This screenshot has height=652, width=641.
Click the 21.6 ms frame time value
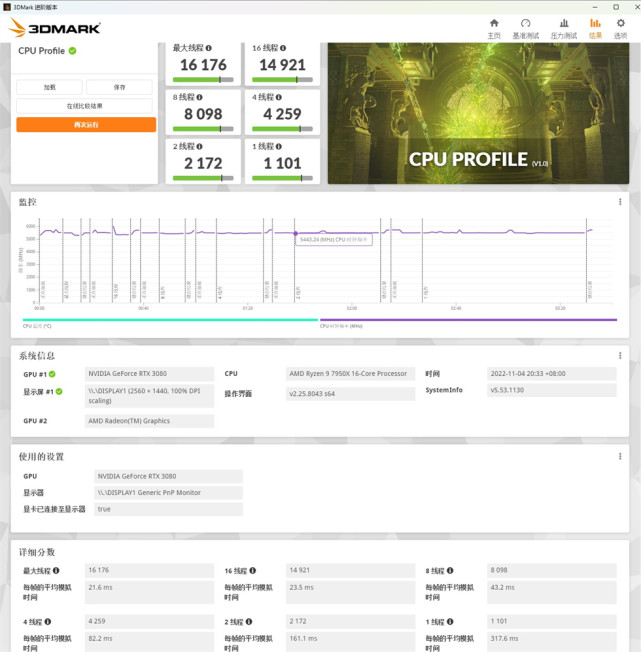(149, 592)
